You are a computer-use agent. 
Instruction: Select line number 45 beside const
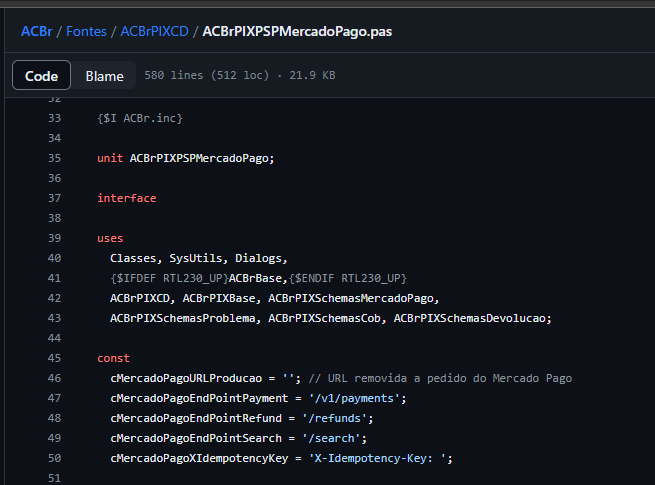(54, 358)
